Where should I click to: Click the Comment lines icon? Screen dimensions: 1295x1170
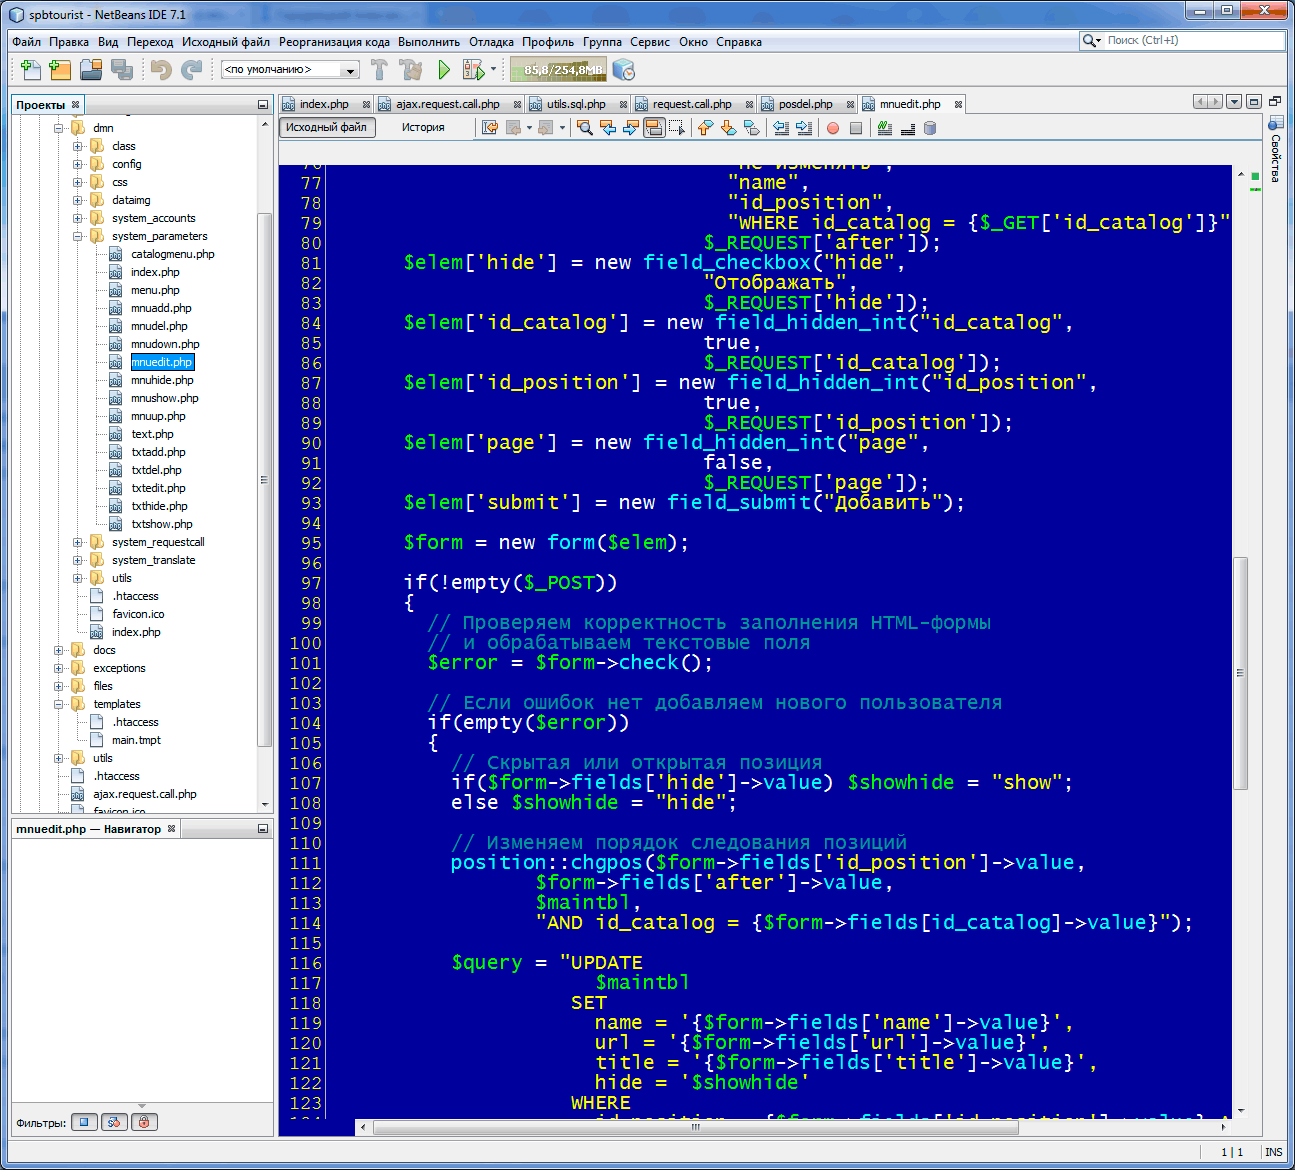coord(885,128)
